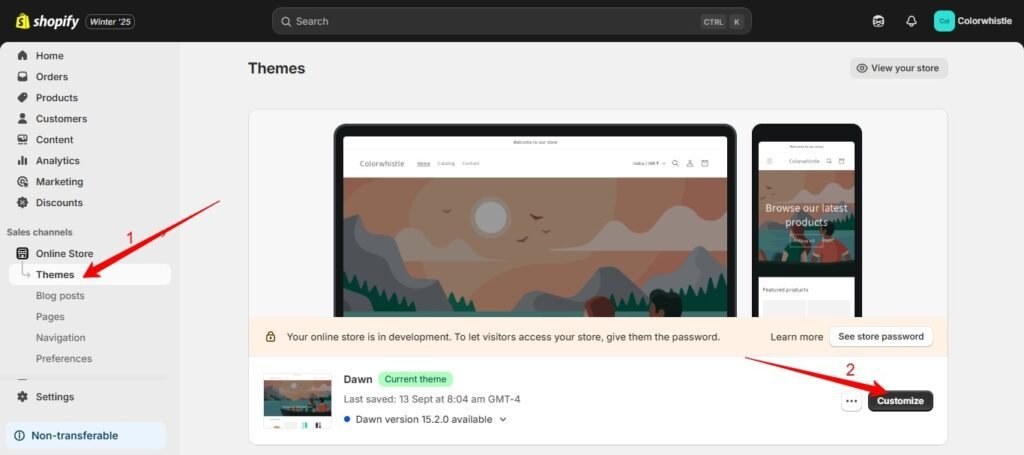The height and width of the screenshot is (455, 1024).
Task: Open the Colorwhistle account menu
Action: pos(973,21)
